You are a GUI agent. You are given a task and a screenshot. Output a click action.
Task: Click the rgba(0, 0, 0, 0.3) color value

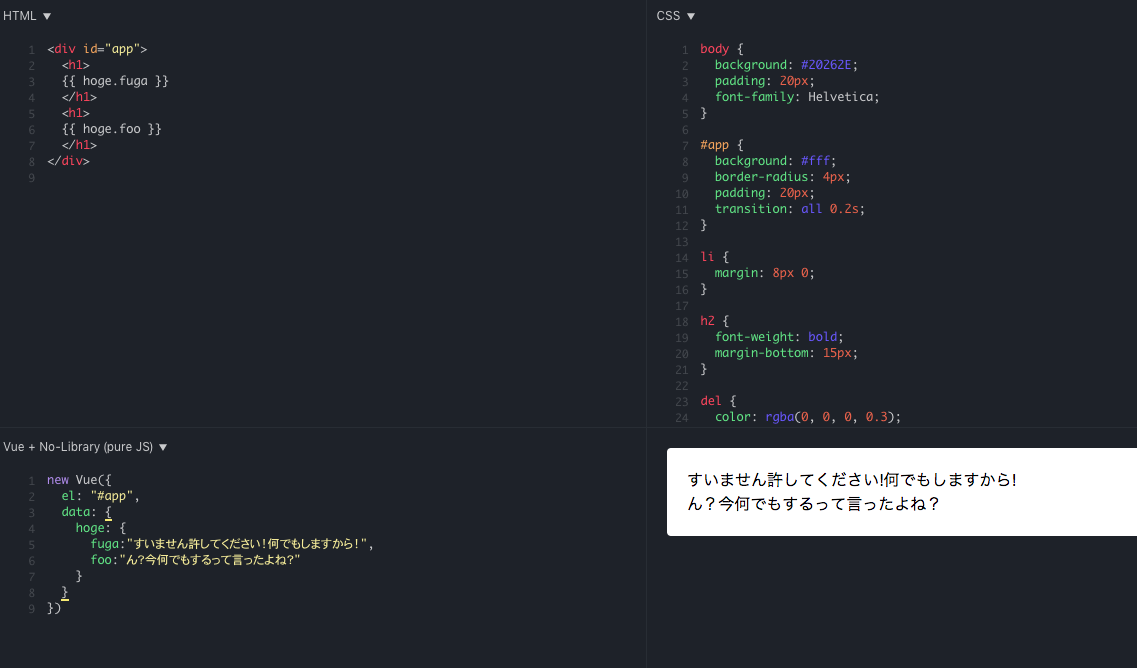click(x=832, y=417)
